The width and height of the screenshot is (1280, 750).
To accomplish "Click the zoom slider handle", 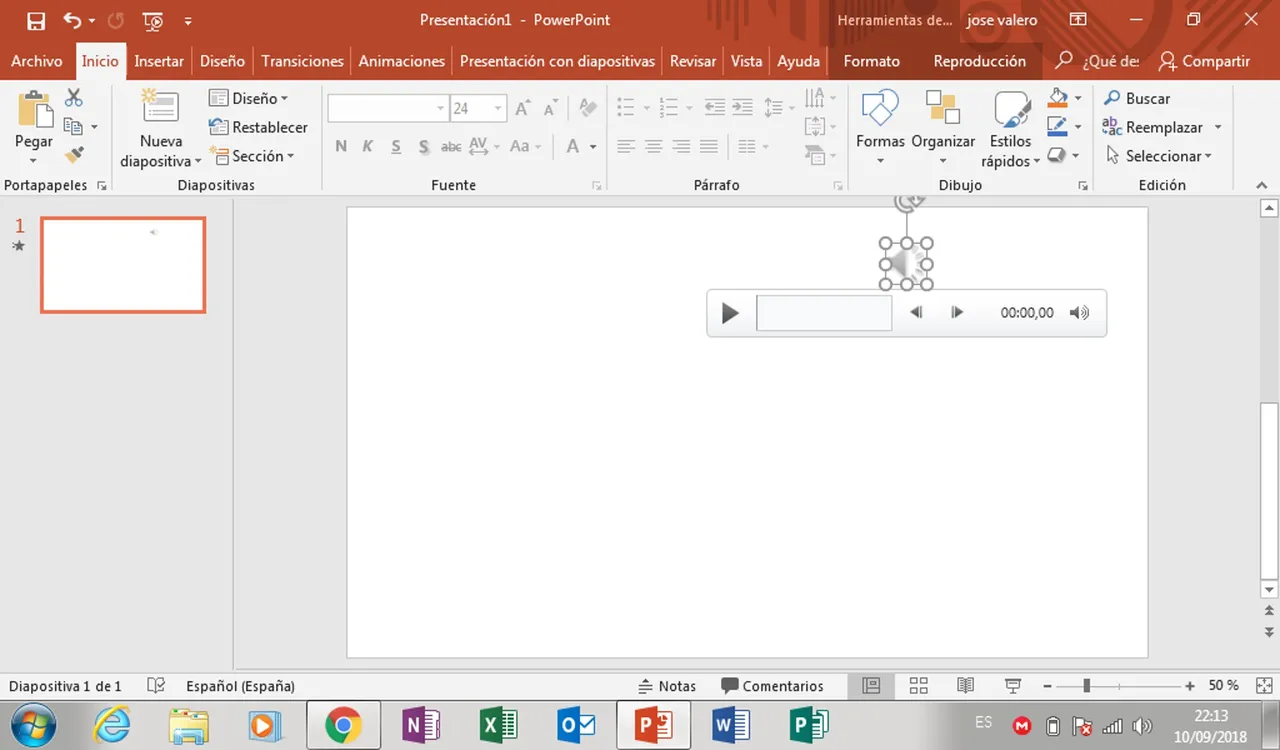I will 1086,686.
